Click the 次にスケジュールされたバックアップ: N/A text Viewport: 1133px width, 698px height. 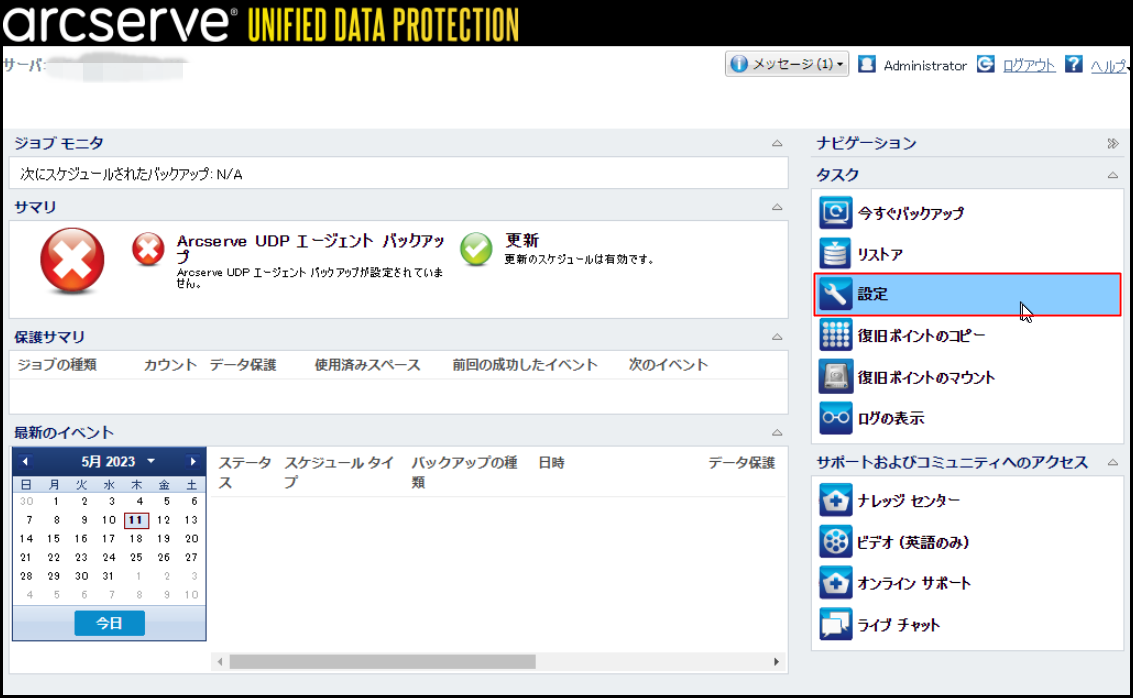(131, 174)
